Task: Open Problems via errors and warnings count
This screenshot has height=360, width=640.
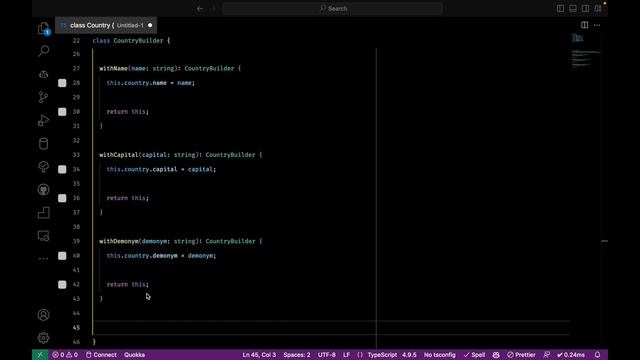Action: tap(64, 355)
